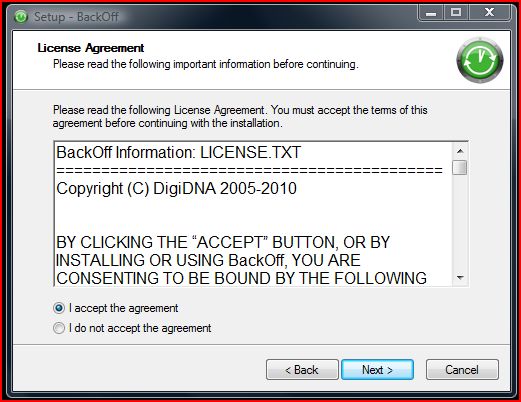Click the empty scrollbar track below thumb
This screenshot has width=521, height=402.
pos(460,222)
